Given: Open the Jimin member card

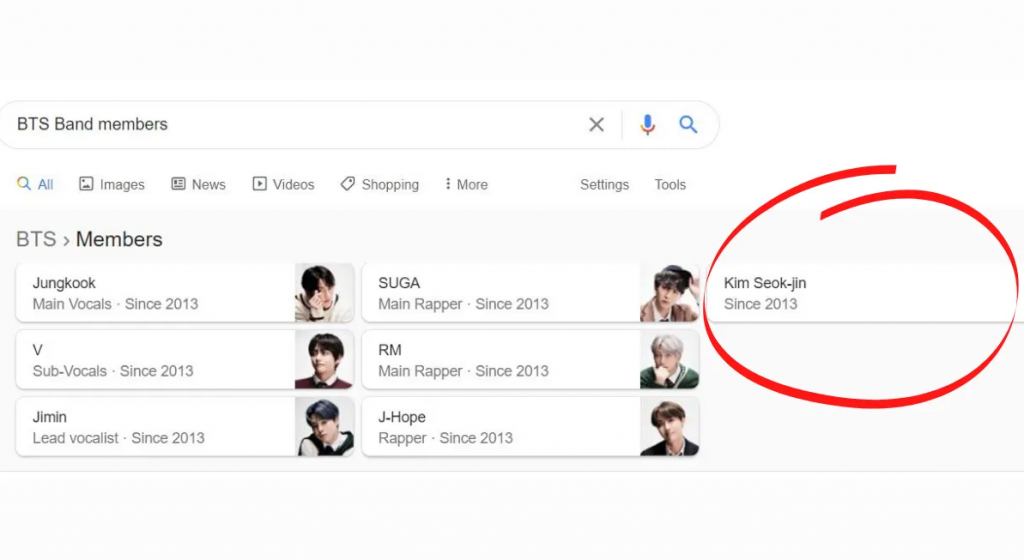Looking at the screenshot, I should coord(185,427).
